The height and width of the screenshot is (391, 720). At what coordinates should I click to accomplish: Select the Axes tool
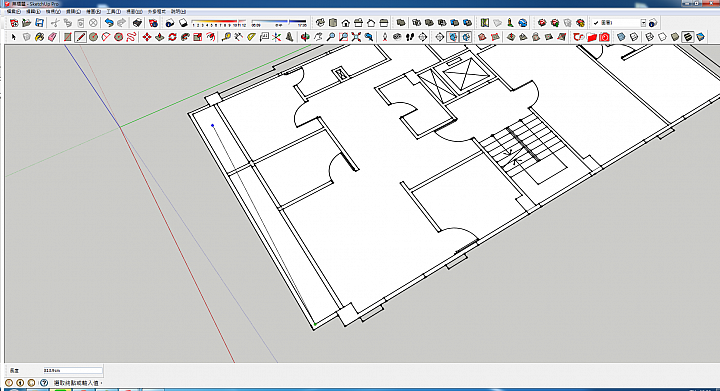coord(276,37)
